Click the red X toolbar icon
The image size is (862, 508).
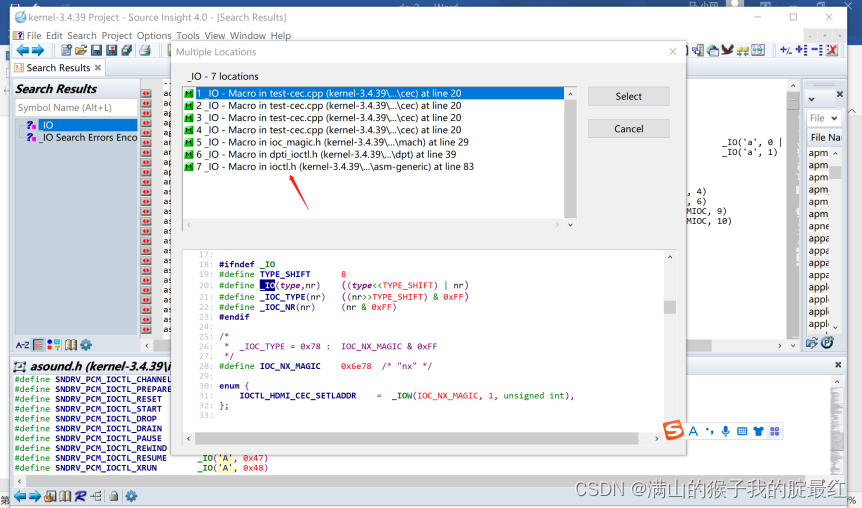tap(832, 50)
